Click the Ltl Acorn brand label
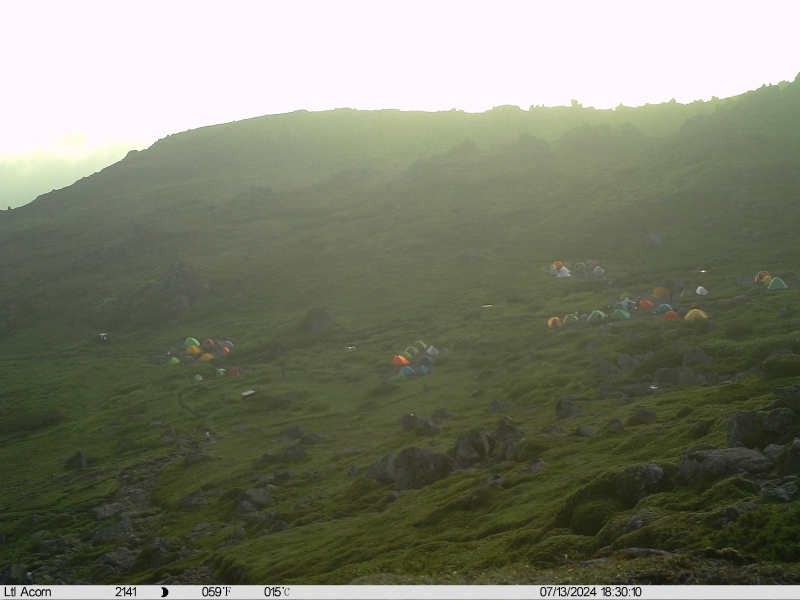The height and width of the screenshot is (600, 800). point(27,592)
